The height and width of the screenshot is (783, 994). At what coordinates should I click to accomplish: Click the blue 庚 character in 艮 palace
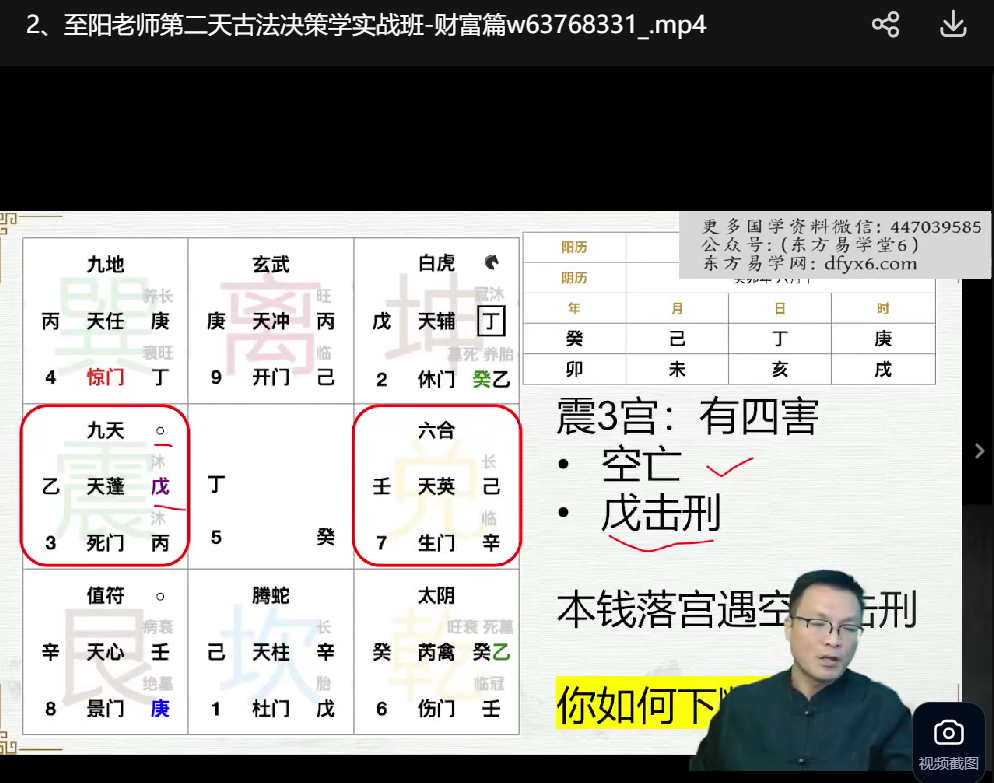pos(160,708)
